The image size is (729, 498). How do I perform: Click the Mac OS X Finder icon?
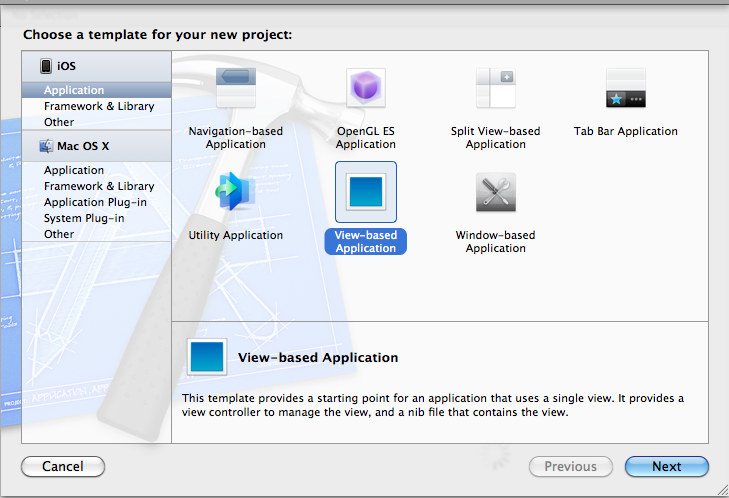click(x=46, y=146)
